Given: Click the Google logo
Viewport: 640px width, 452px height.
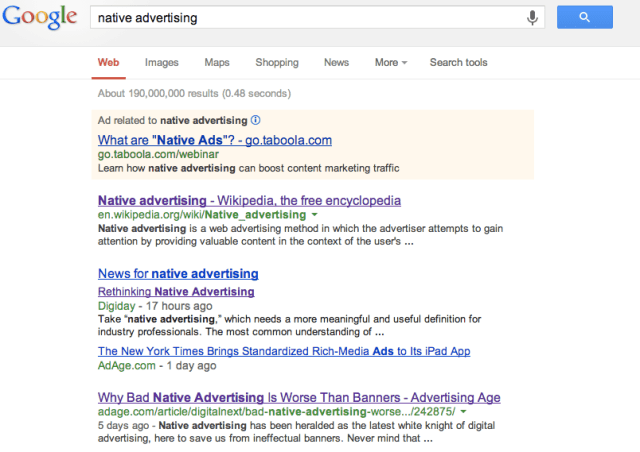Looking at the screenshot, I should [x=40, y=18].
